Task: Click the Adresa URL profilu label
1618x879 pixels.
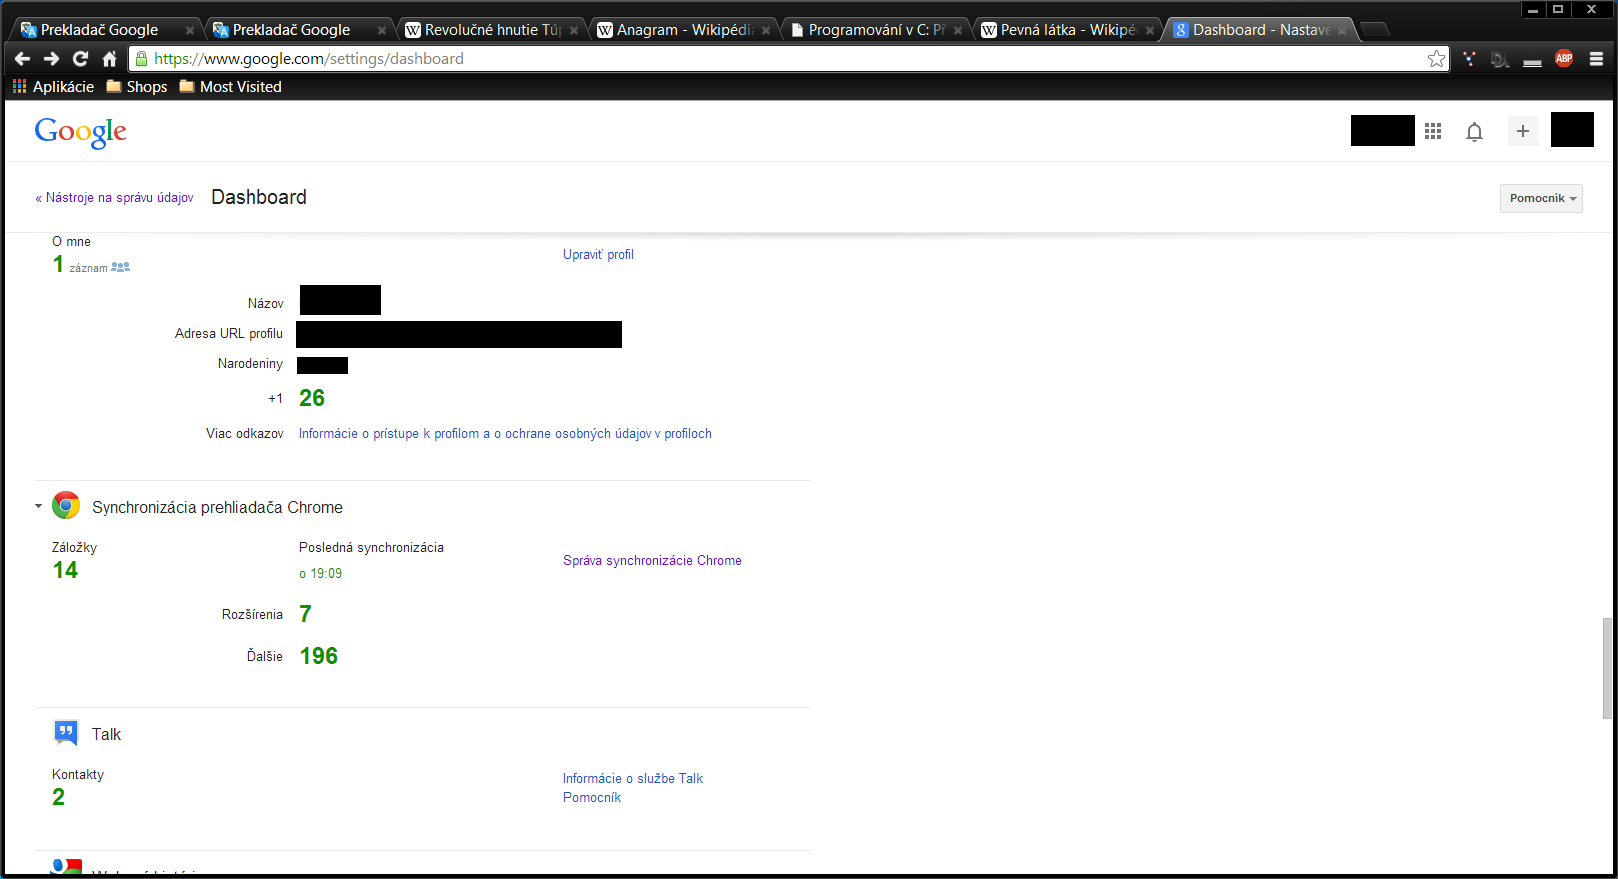Action: click(x=229, y=334)
